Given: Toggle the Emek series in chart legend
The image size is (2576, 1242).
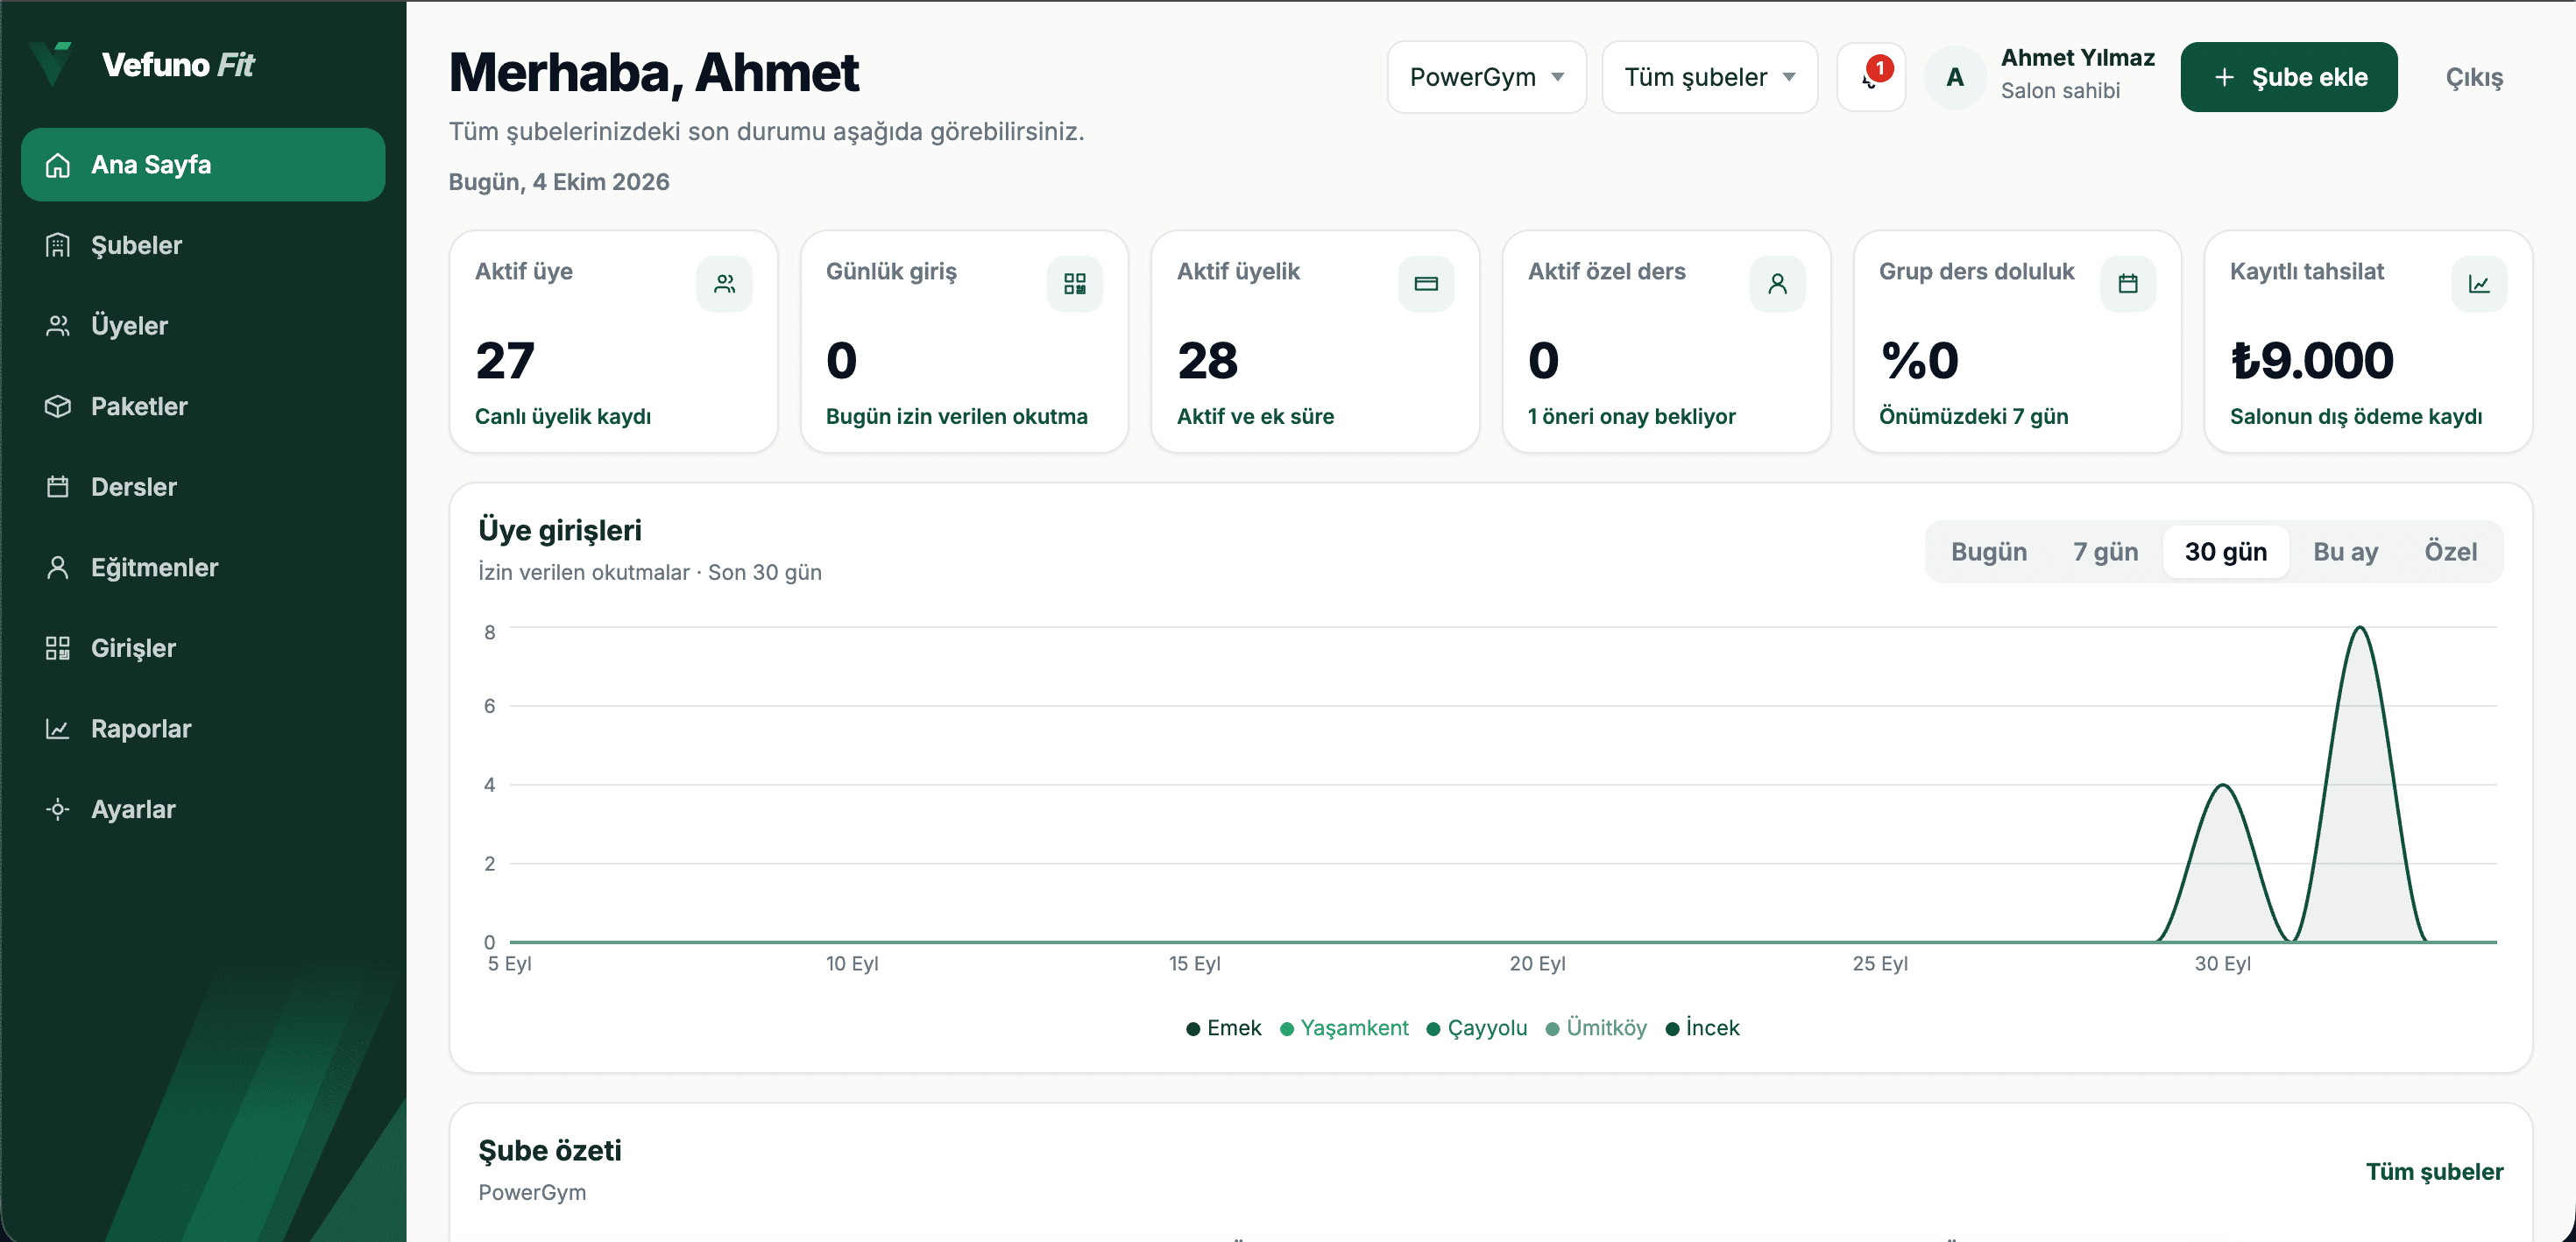Looking at the screenshot, I should [1223, 1028].
